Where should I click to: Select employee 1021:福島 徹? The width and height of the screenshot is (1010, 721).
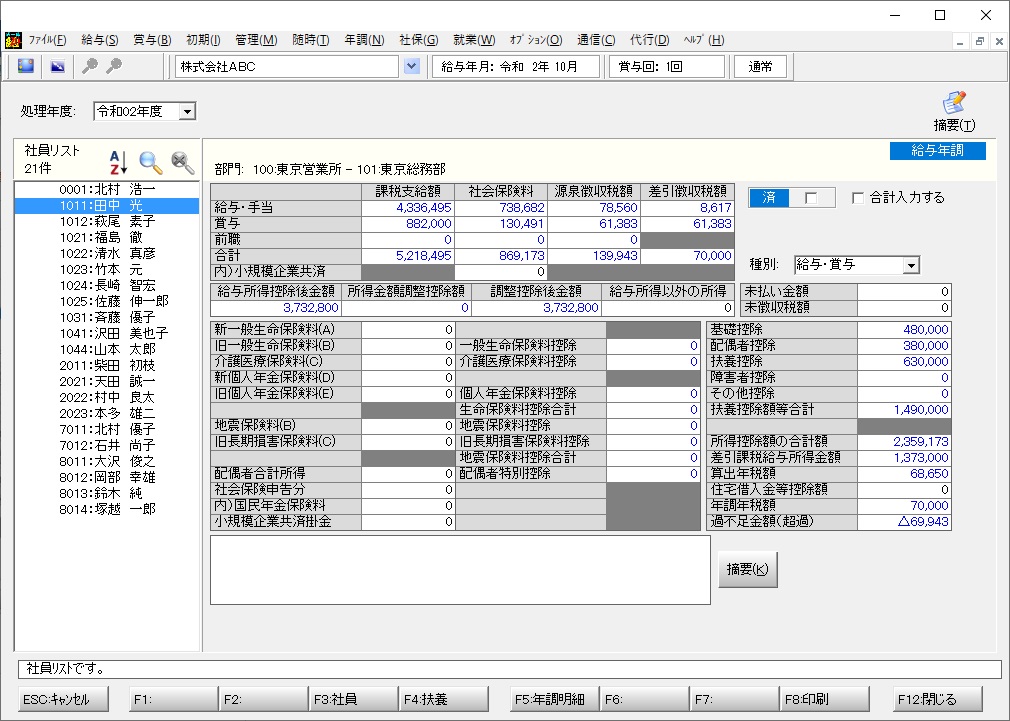point(107,238)
